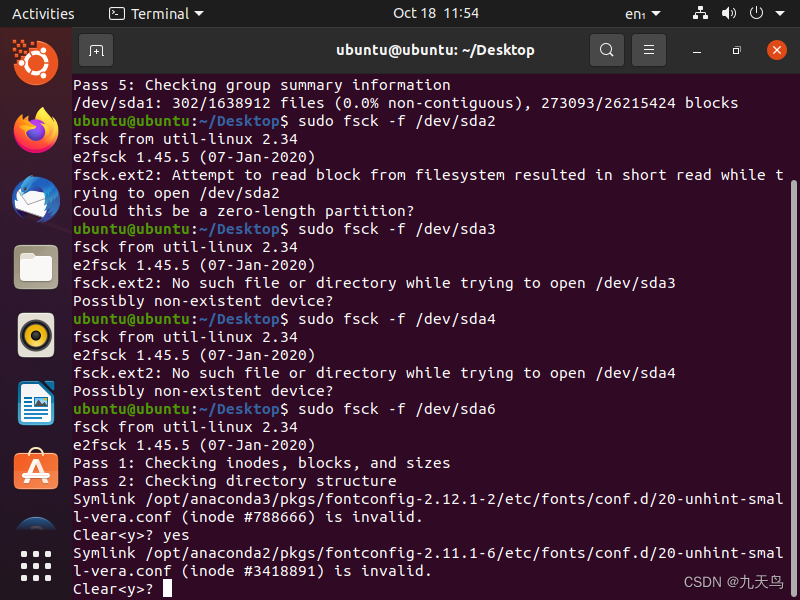Open Ubuntu Software store
Image resolution: width=800 pixels, height=600 pixels.
click(x=36, y=469)
